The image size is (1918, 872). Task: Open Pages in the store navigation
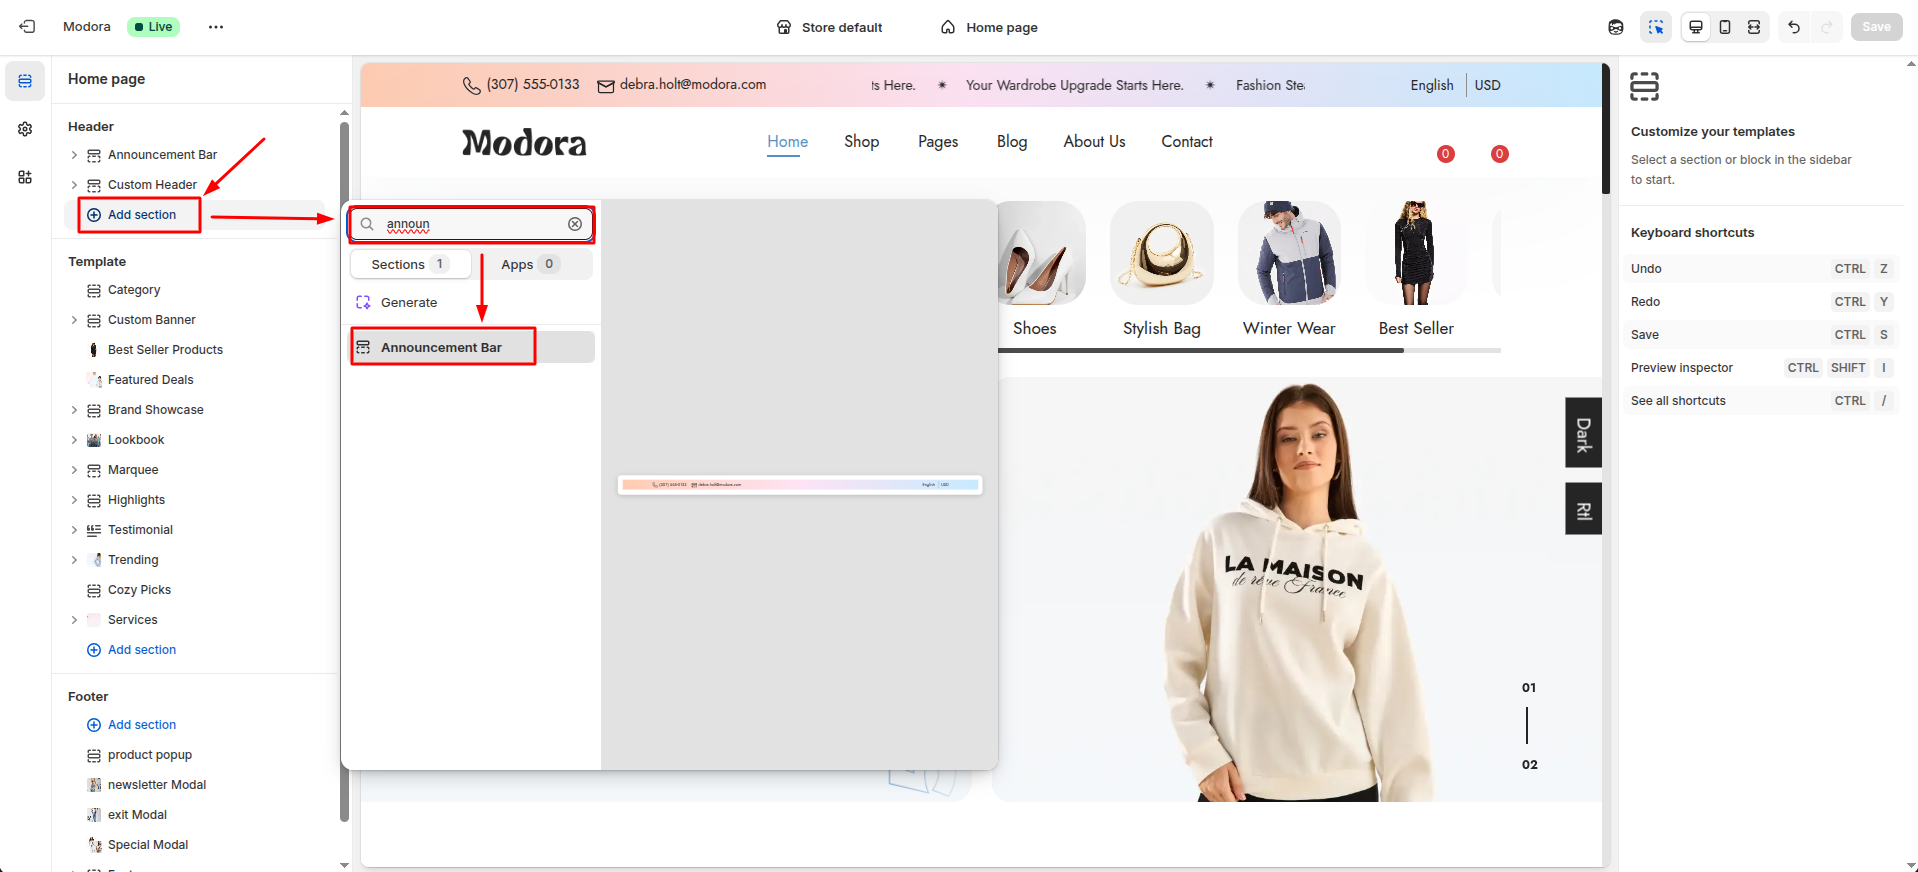tap(938, 142)
